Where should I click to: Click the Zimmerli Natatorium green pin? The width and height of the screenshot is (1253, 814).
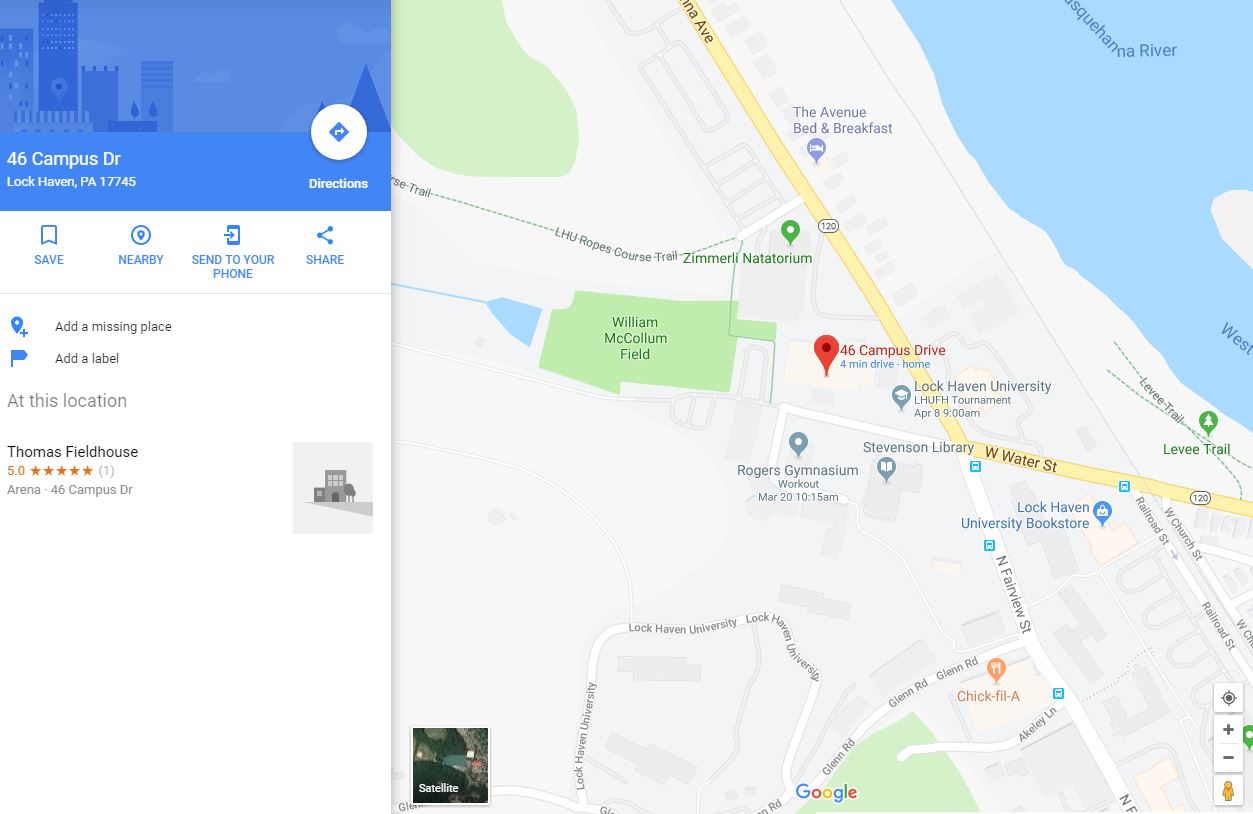tap(790, 233)
